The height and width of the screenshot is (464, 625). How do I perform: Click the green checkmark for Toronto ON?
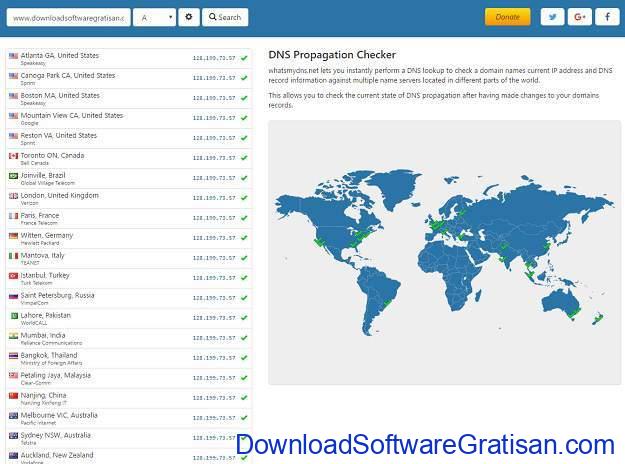click(x=244, y=158)
